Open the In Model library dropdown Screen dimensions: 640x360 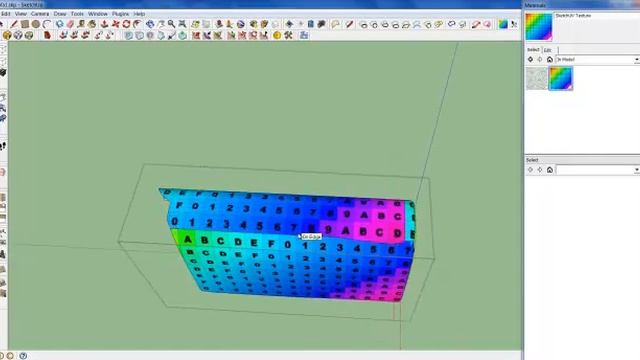click(597, 60)
